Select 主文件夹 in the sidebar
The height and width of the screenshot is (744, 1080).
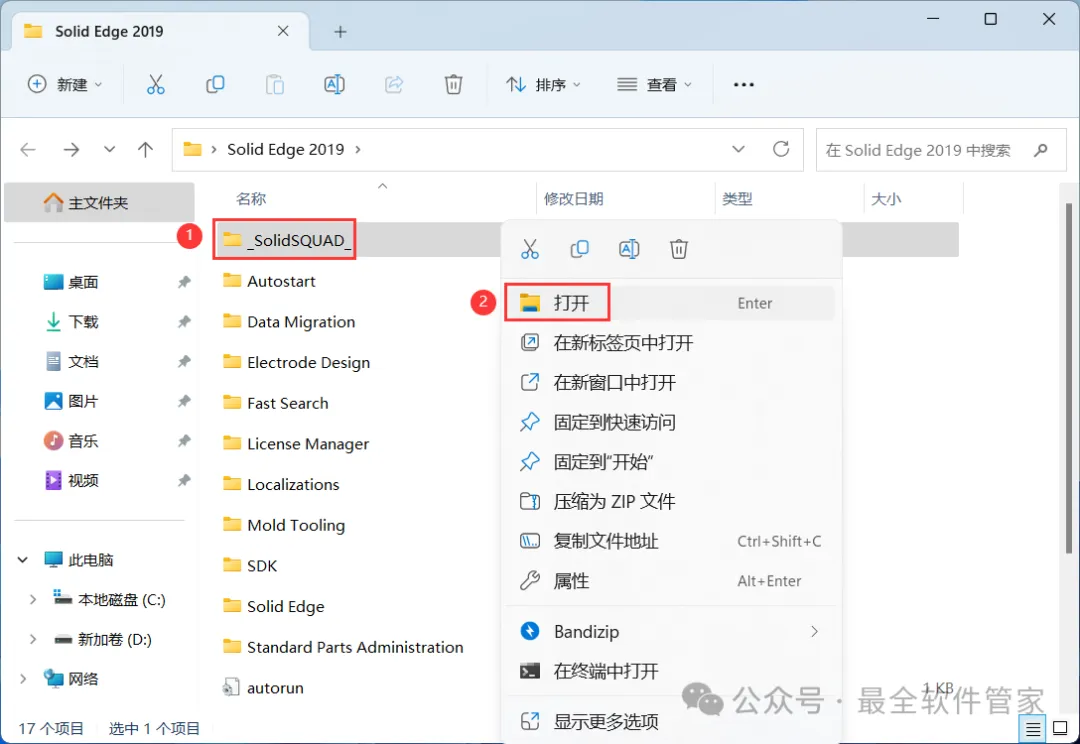pyautogui.click(x=99, y=203)
